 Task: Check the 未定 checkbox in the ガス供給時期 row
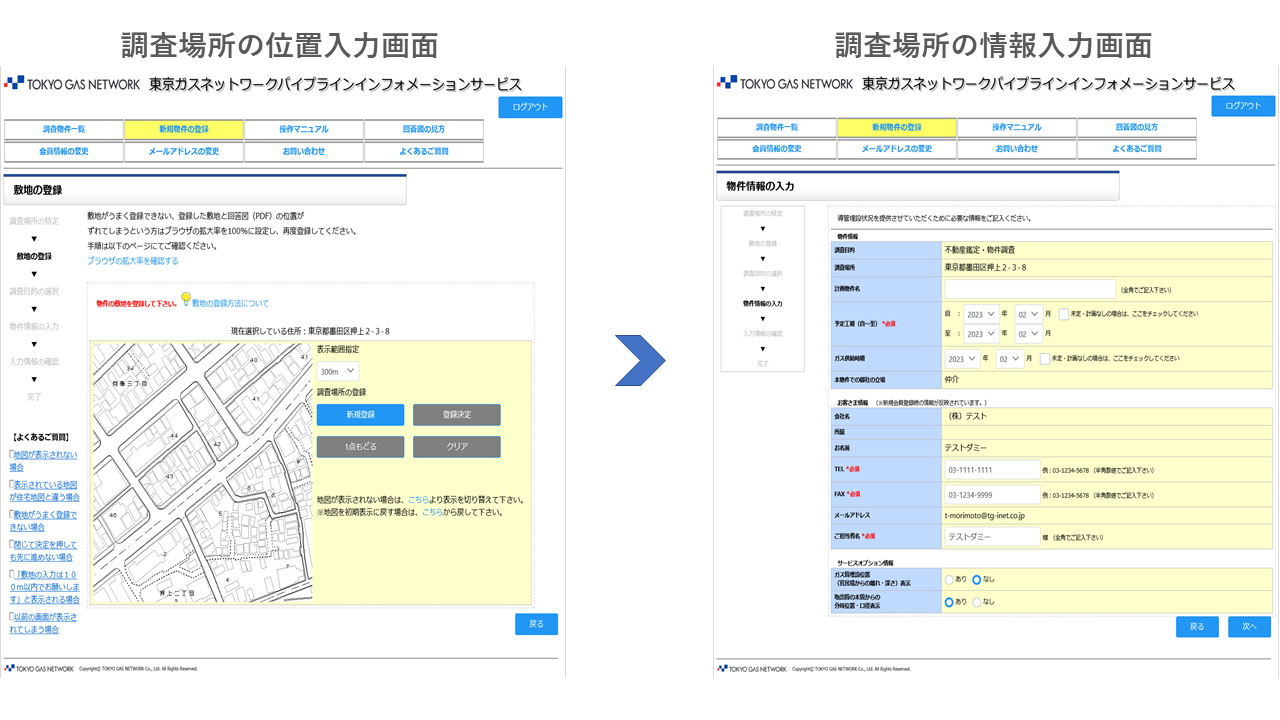(x=1045, y=359)
